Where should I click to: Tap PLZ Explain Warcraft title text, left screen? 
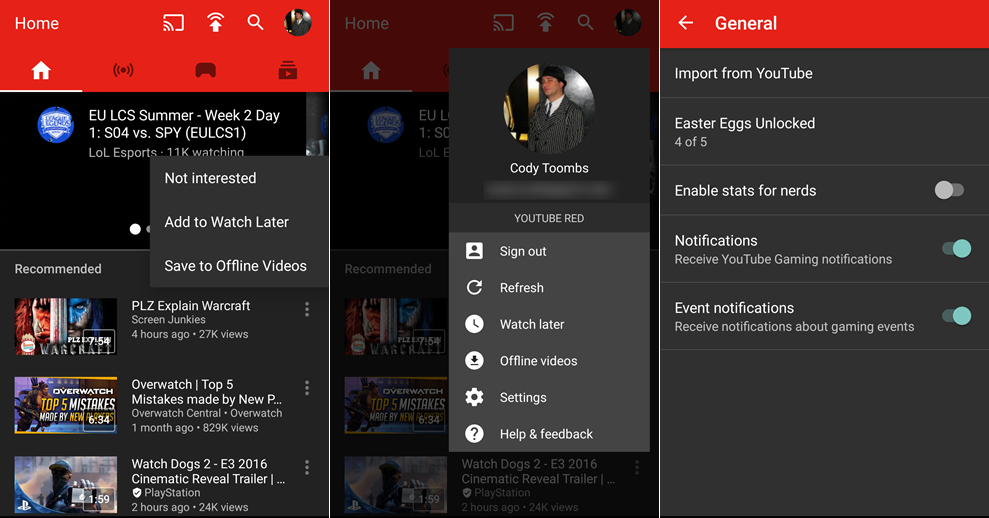click(x=190, y=305)
